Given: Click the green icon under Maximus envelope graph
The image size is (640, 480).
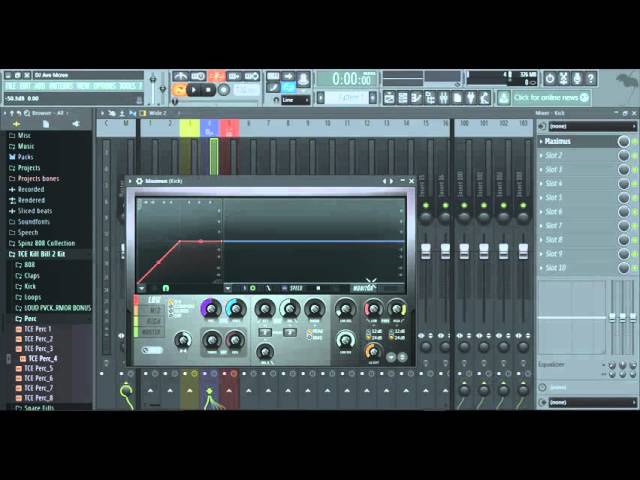Looking at the screenshot, I should point(166,288).
